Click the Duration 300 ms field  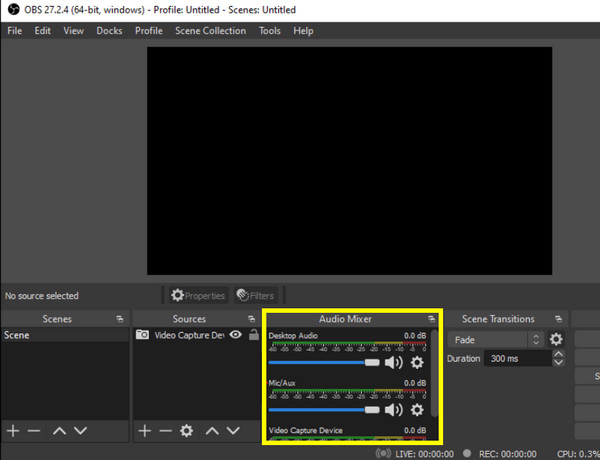[518, 359]
